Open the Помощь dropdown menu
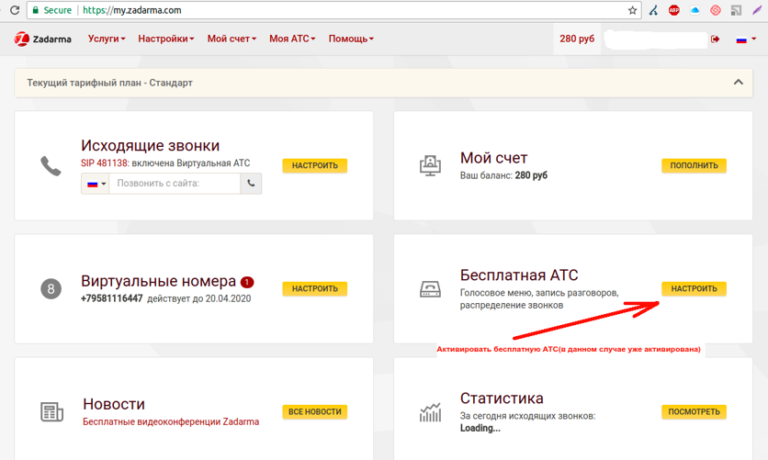This screenshot has height=460, width=768. coord(351,39)
